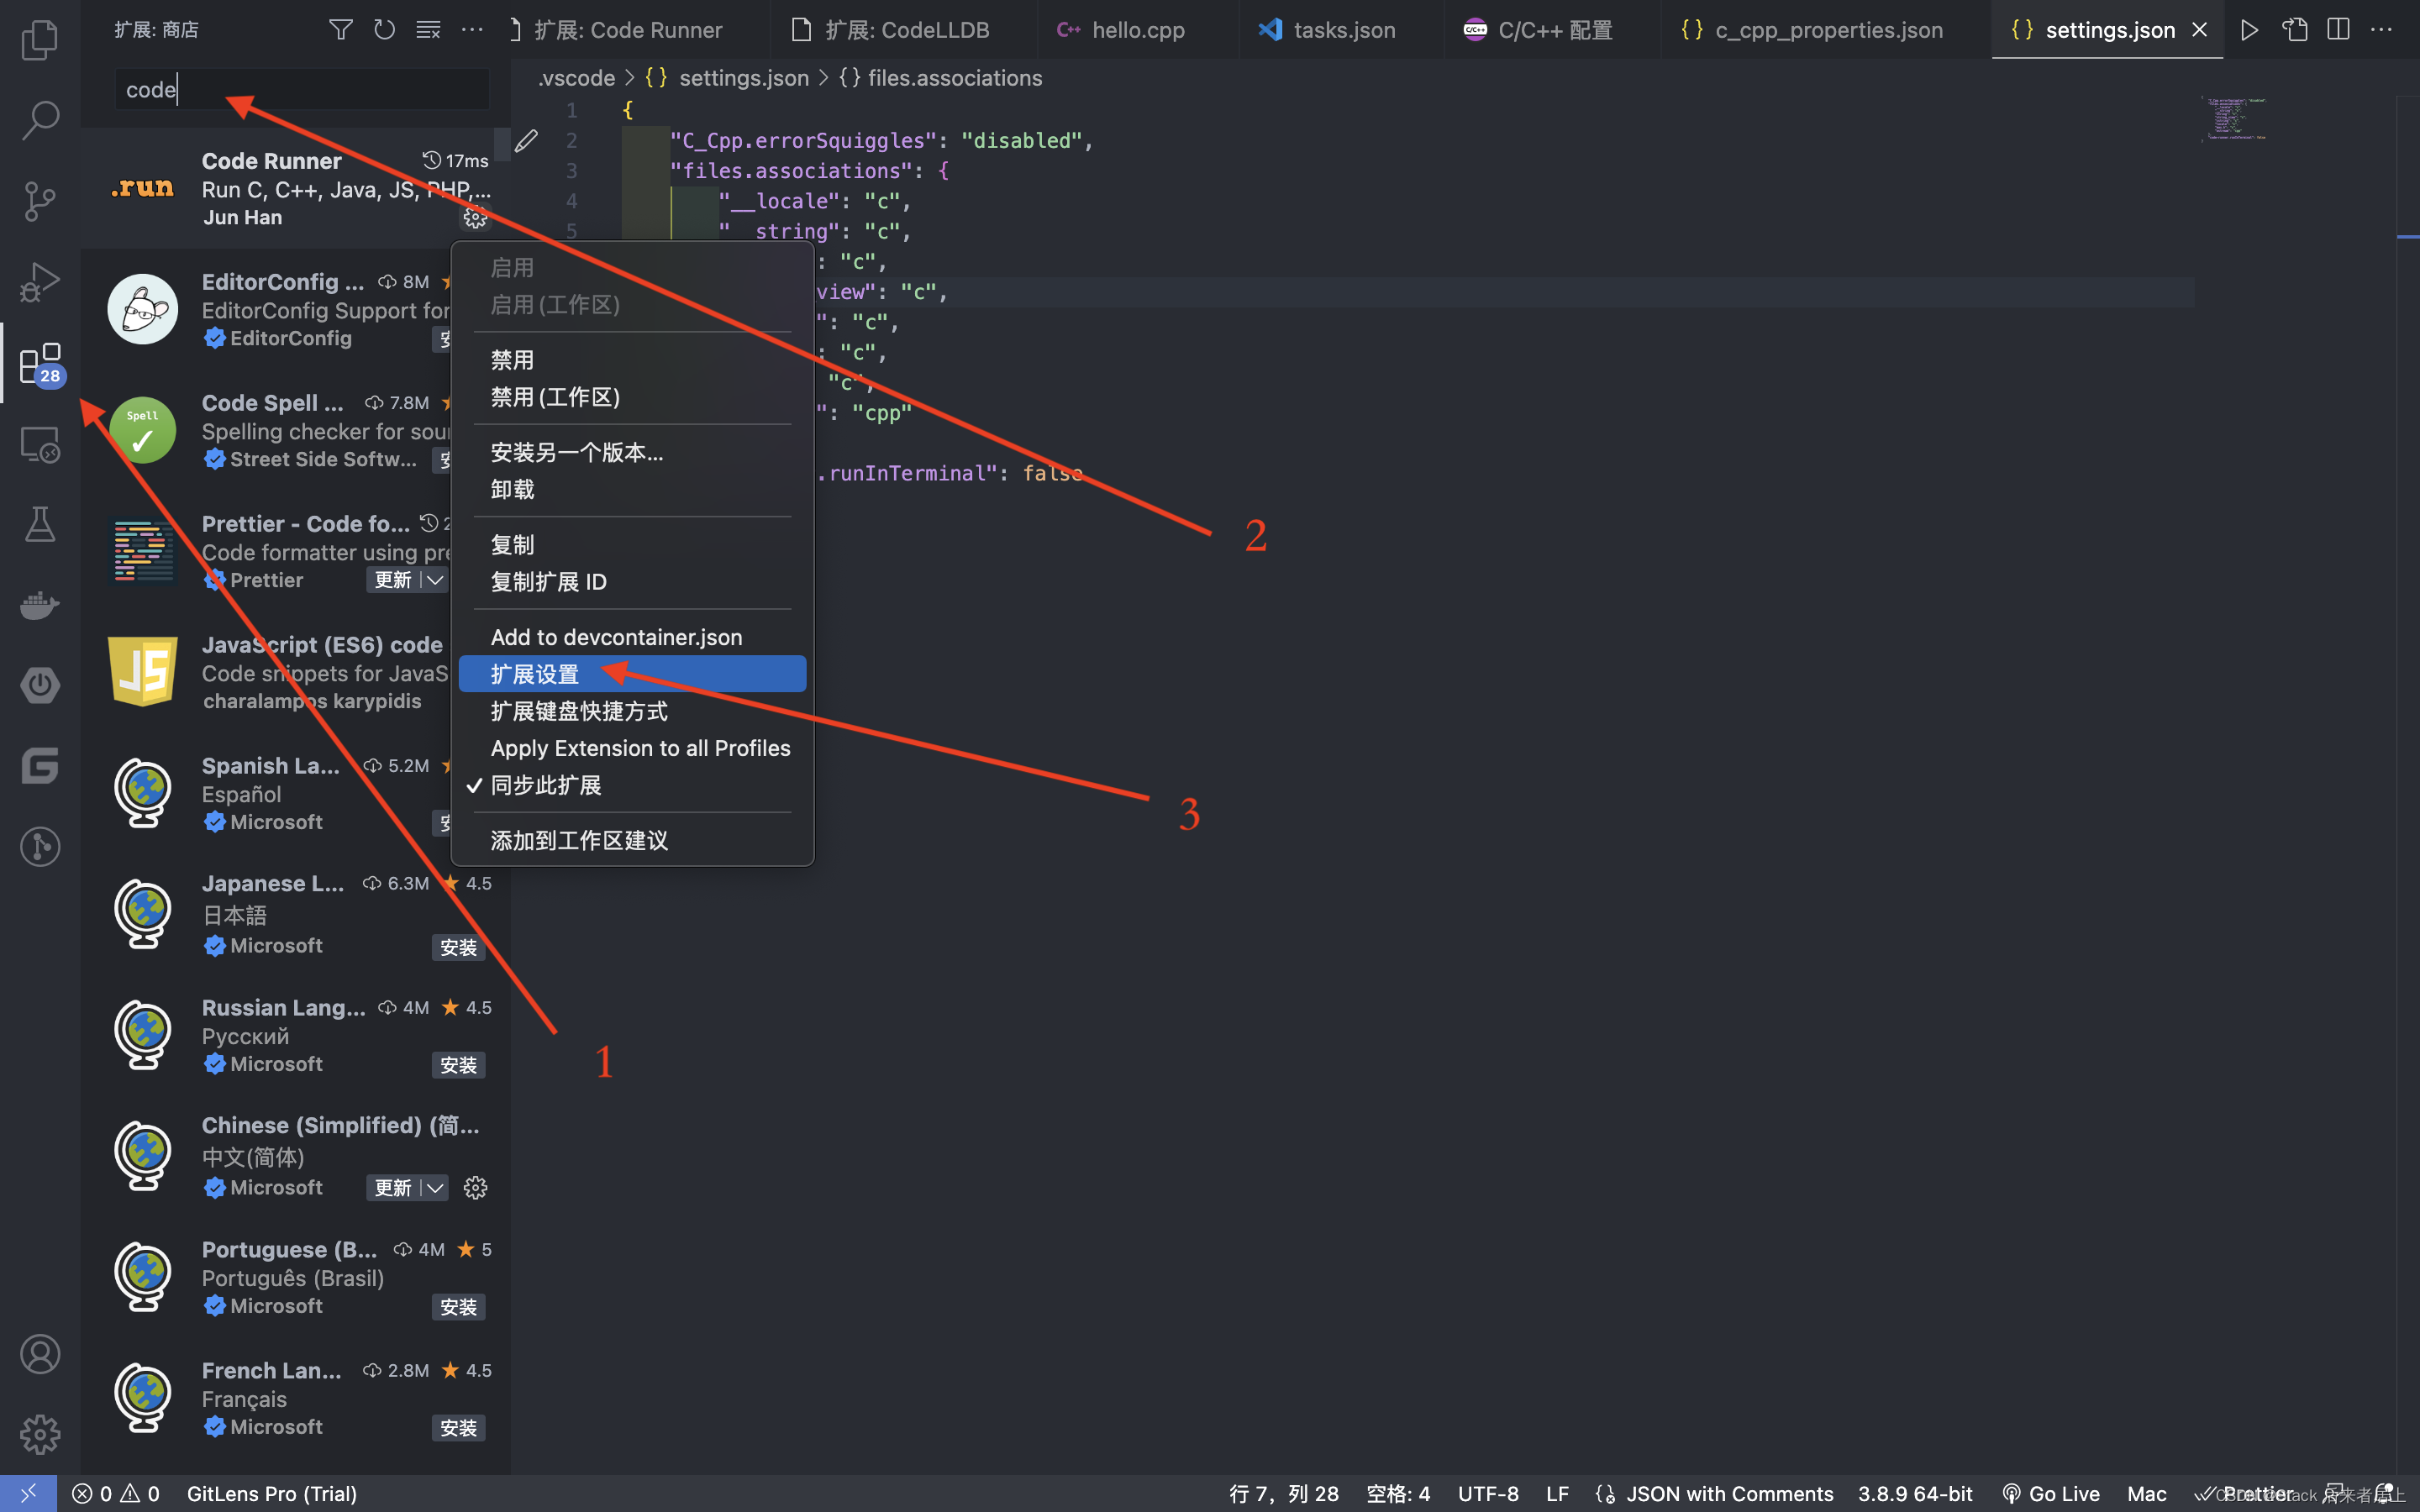
Task: Select 禁用 (工作区) menu entry
Action: (x=632, y=397)
